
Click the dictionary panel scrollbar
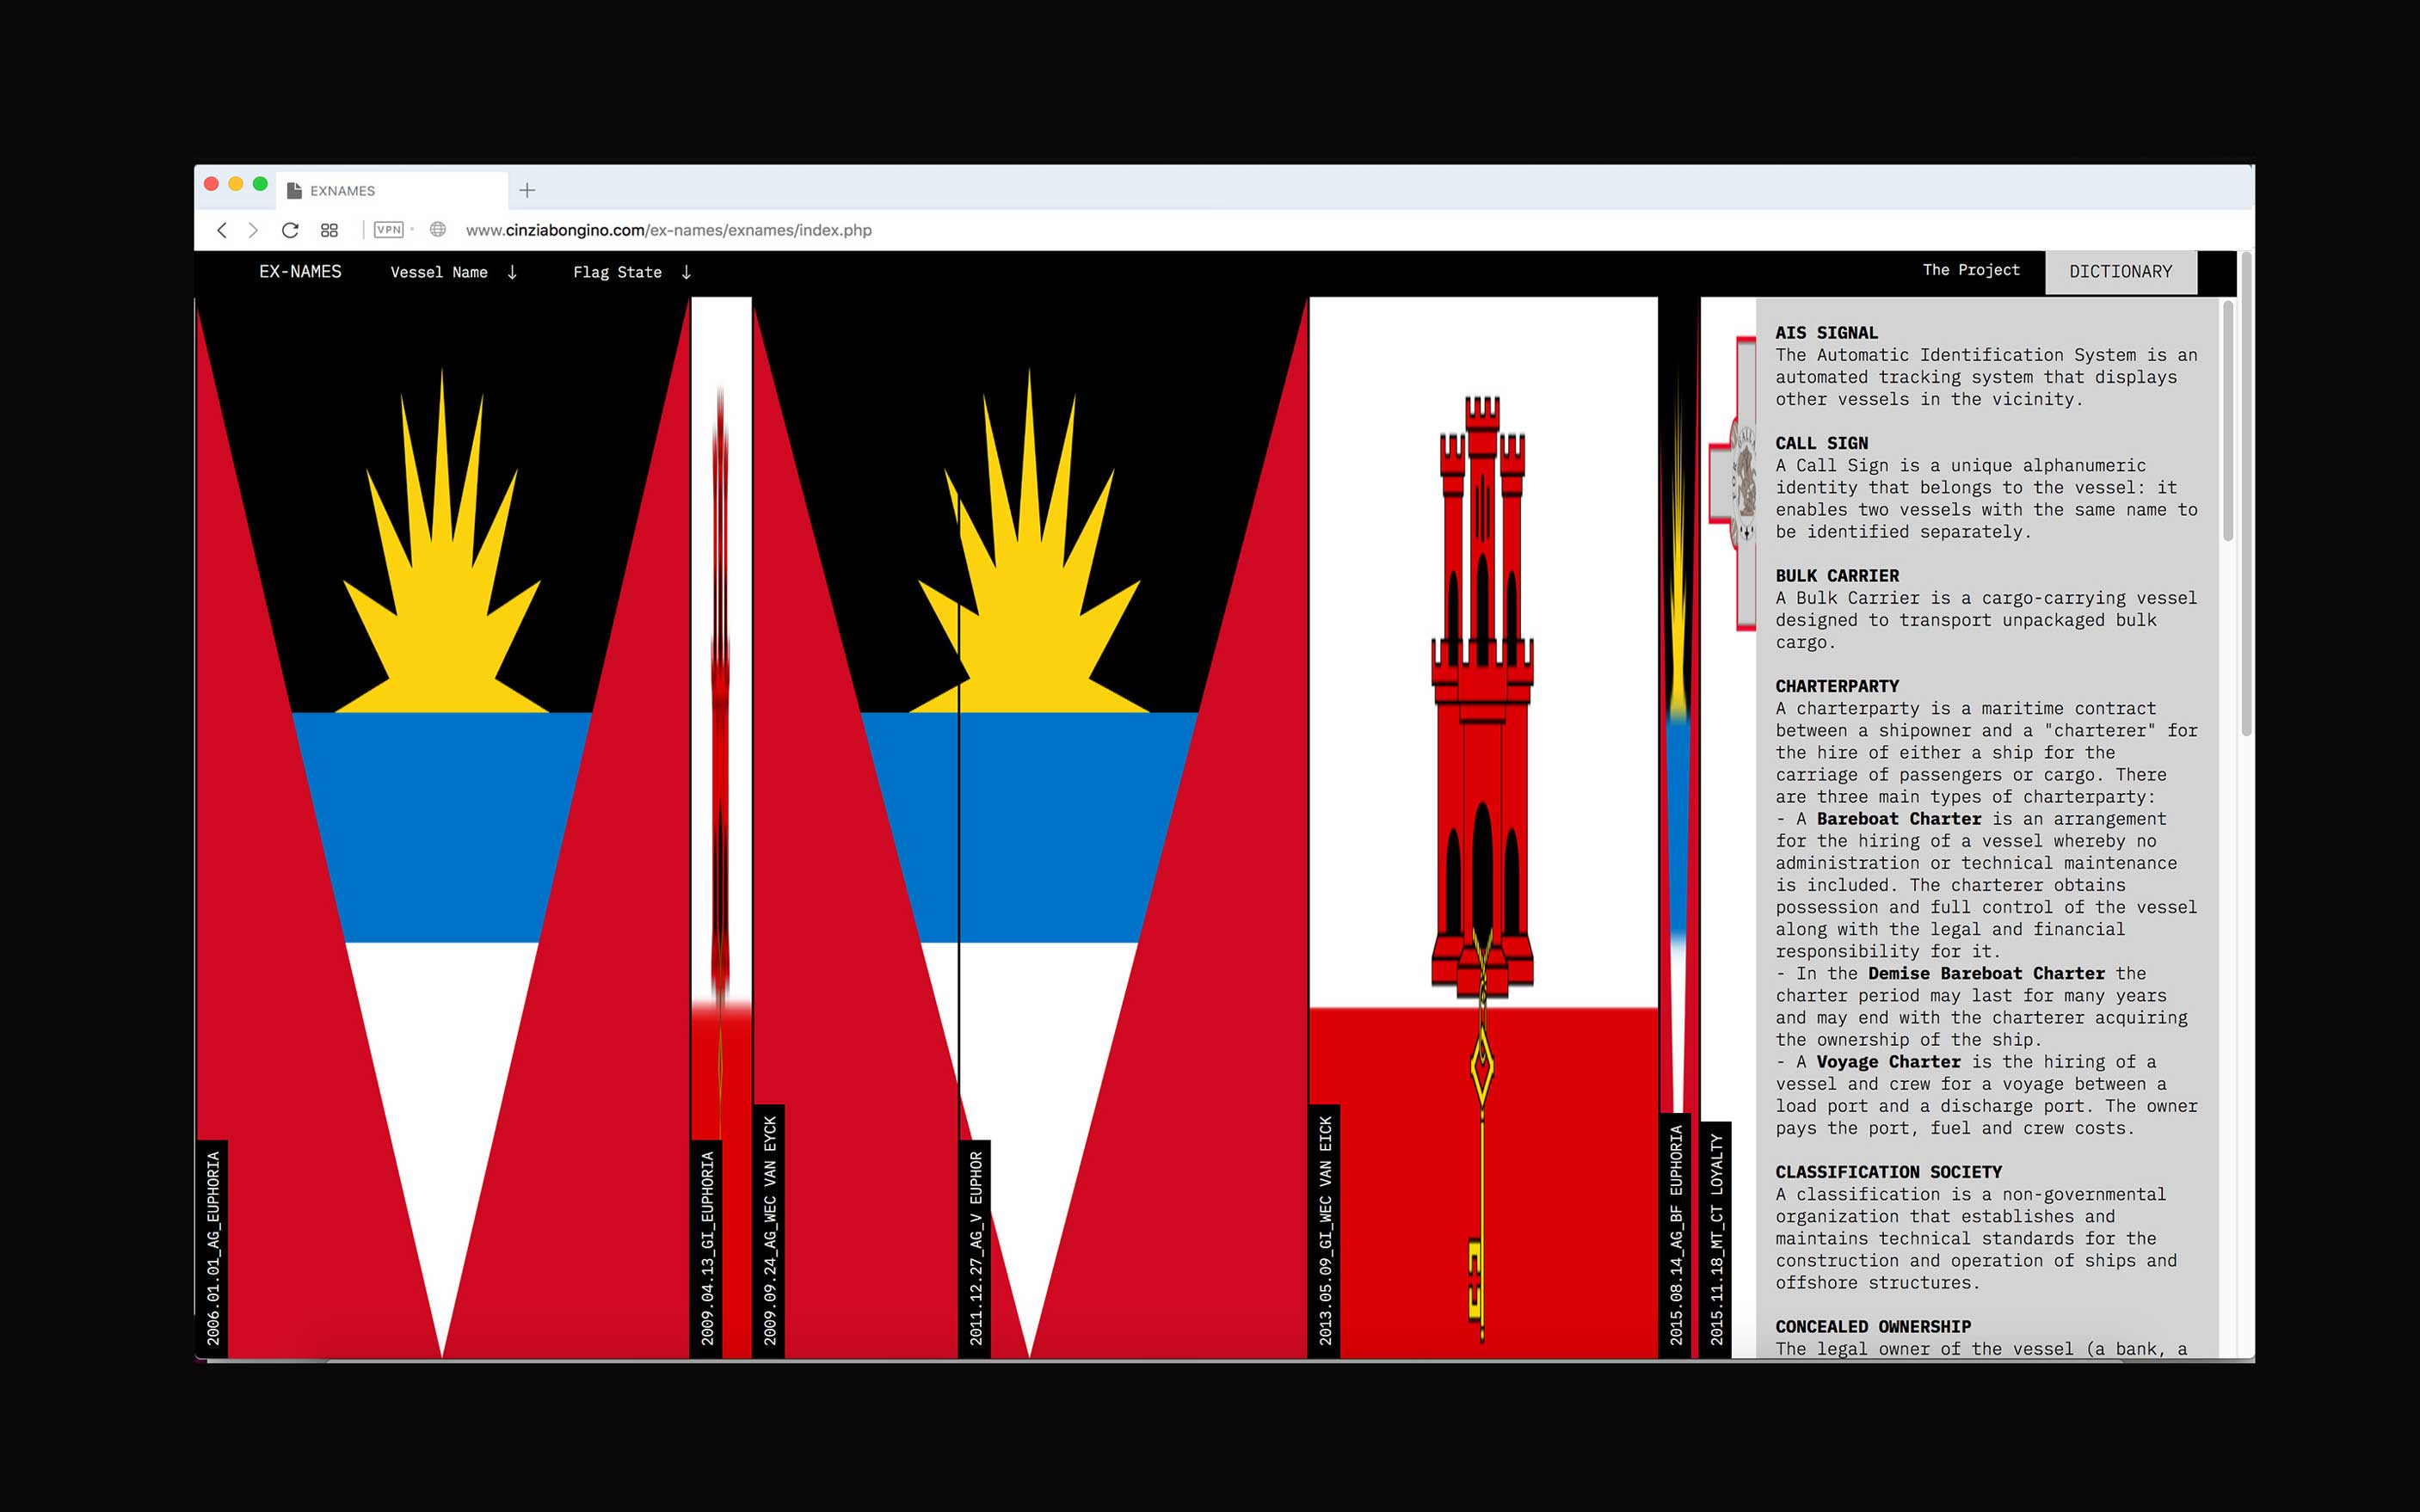click(x=2227, y=420)
